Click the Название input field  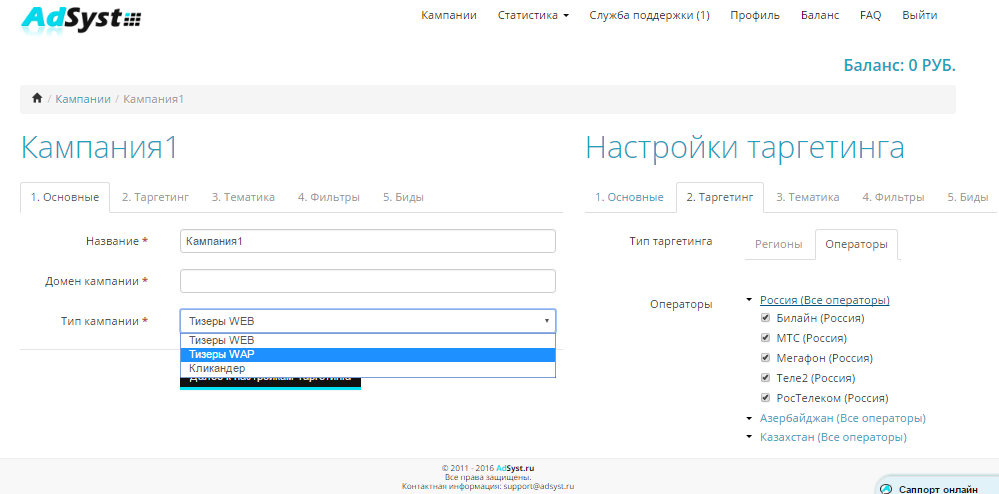coord(368,242)
